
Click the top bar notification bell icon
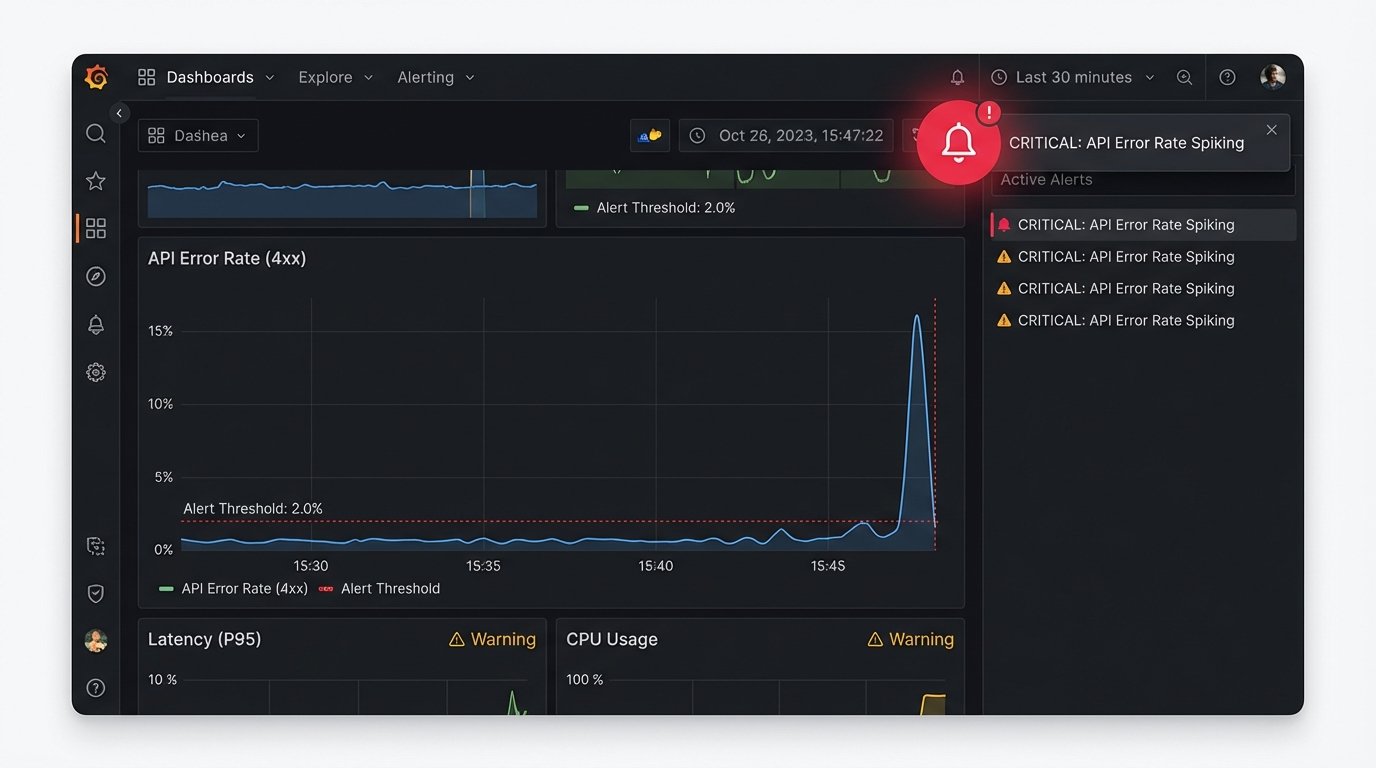[957, 78]
